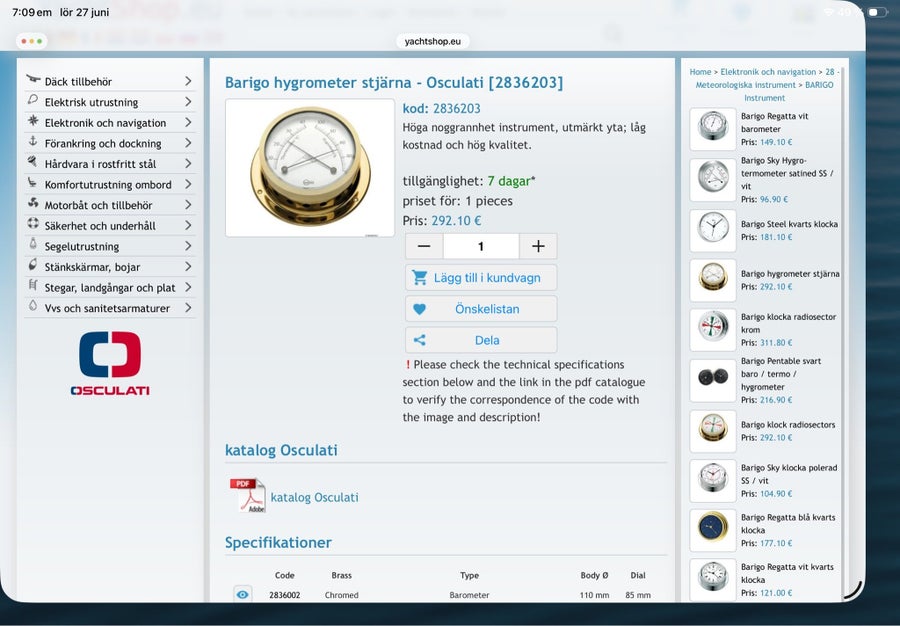
Task: Expand the Komfortutrustning ombord chevron
Action: 188,184
